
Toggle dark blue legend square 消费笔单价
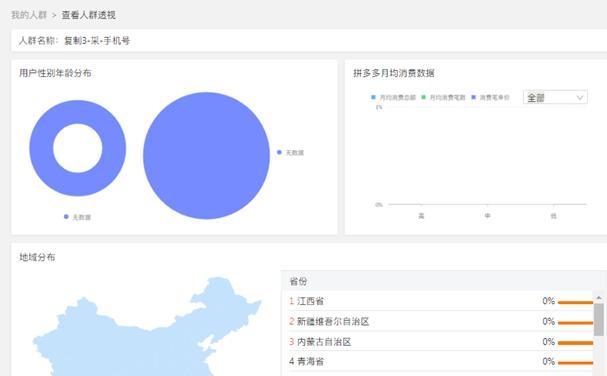[x=473, y=97]
